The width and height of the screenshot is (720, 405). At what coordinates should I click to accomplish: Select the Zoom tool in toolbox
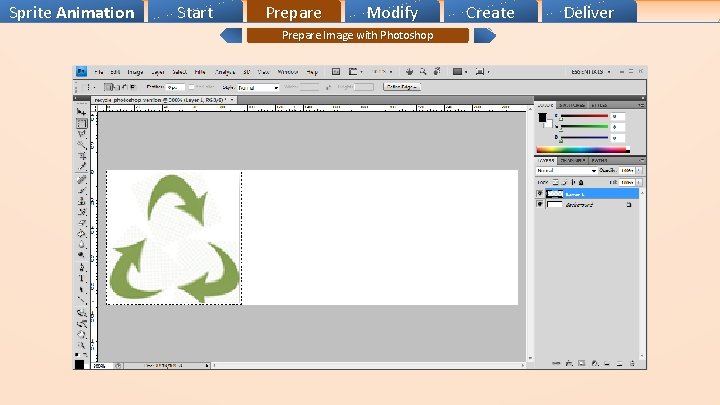[81, 345]
